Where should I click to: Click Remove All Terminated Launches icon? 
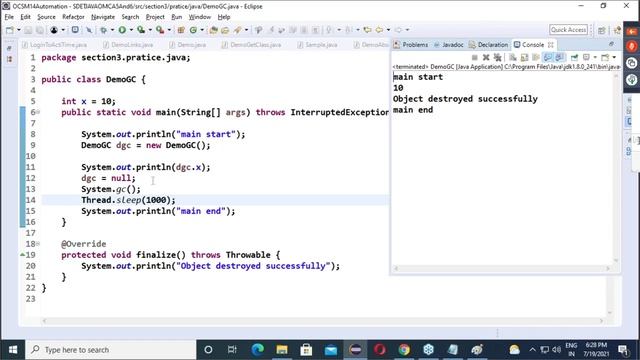pyautogui.click(x=498, y=58)
